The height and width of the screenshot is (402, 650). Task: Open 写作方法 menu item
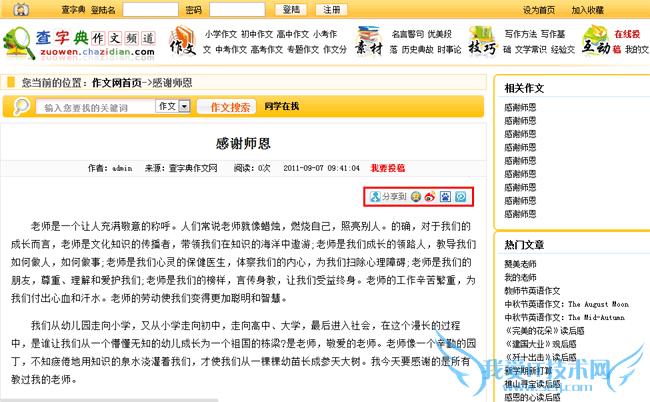coord(521,34)
